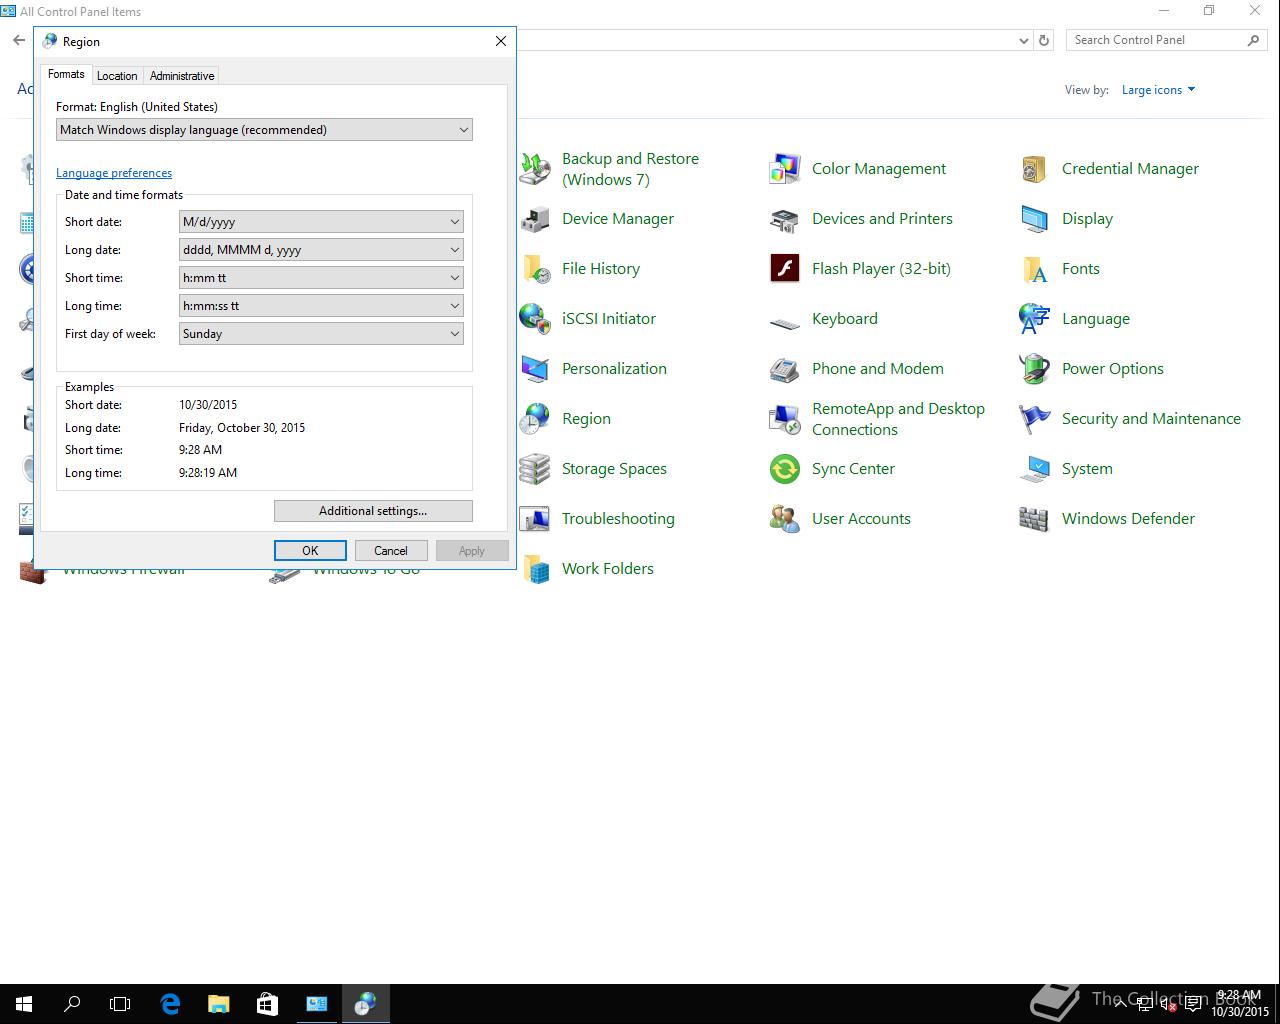
Task: Open the Fonts icon
Action: point(1035,269)
